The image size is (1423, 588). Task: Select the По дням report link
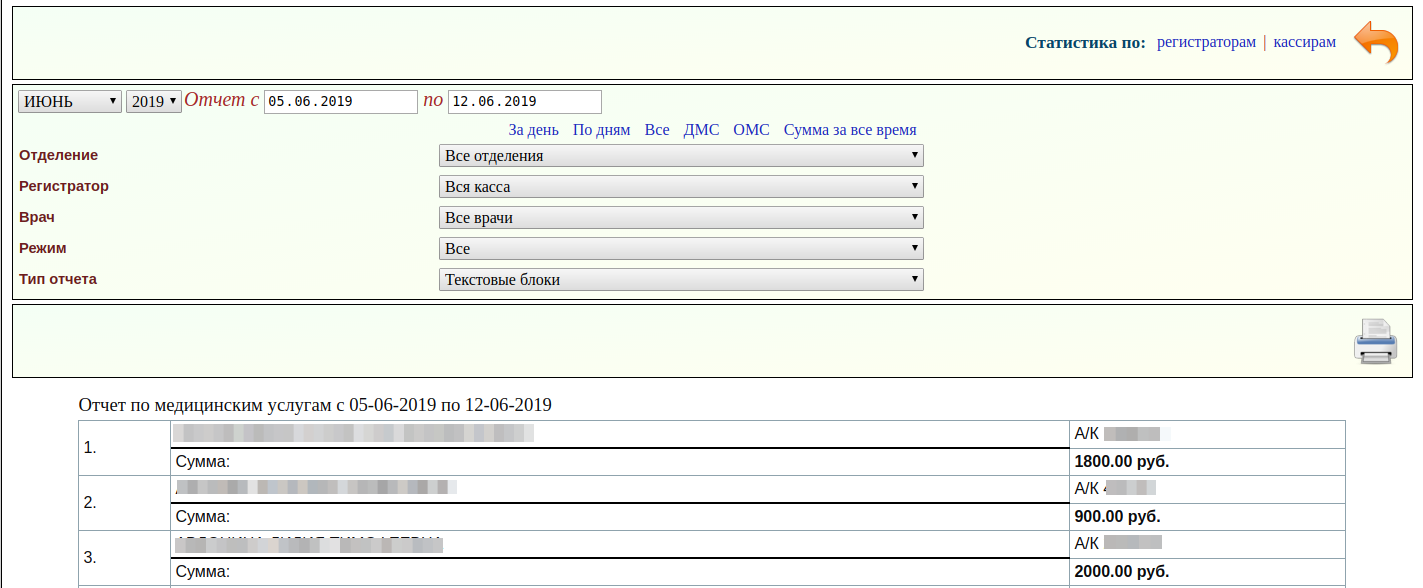coord(601,130)
